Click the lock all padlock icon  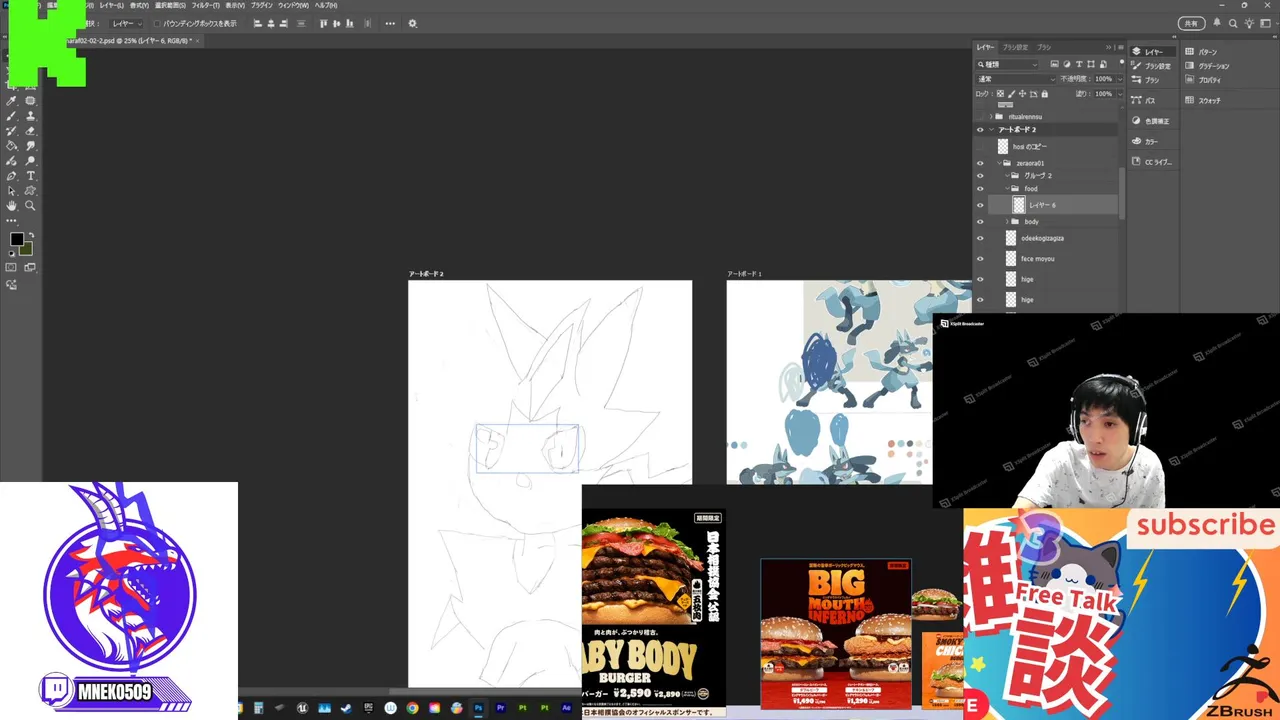pos(1045,94)
